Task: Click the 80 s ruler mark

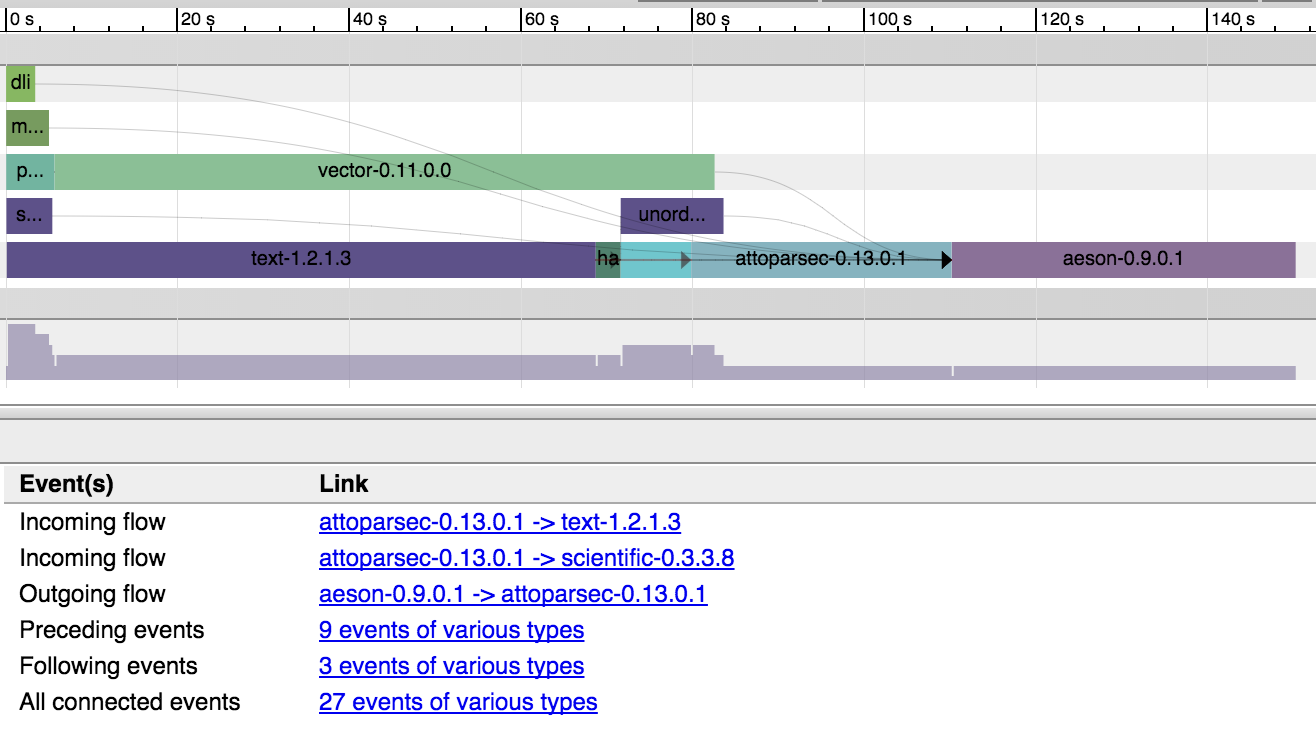Action: click(713, 19)
